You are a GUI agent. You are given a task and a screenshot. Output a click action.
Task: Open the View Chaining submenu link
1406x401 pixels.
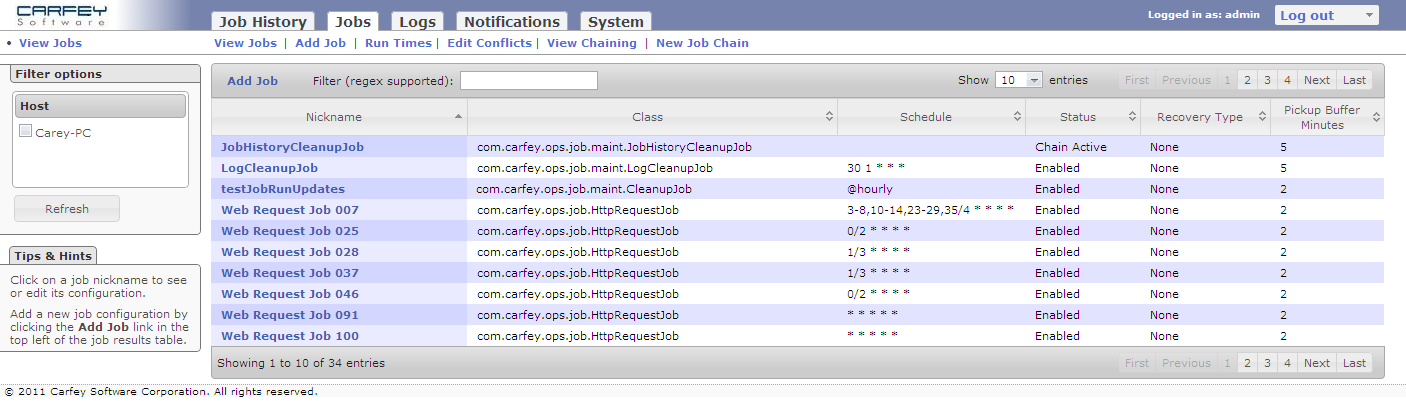point(591,43)
